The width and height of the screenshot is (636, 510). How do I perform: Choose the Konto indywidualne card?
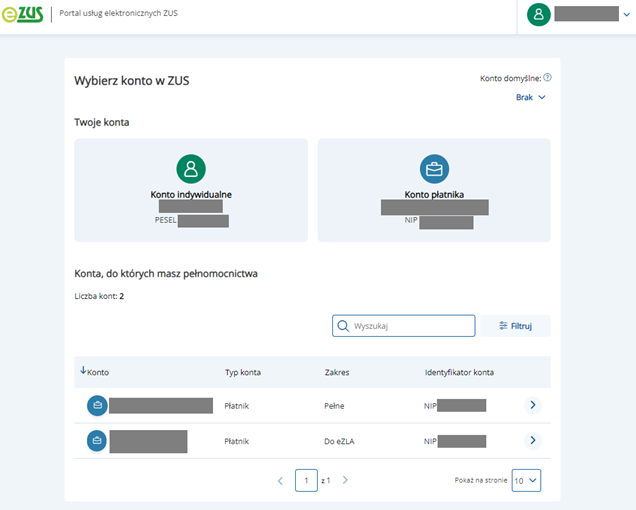click(191, 190)
